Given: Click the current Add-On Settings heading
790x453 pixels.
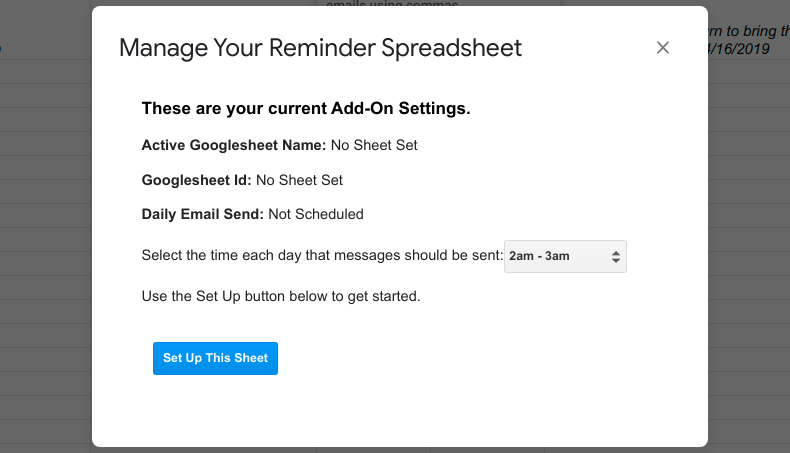Looking at the screenshot, I should [306, 108].
